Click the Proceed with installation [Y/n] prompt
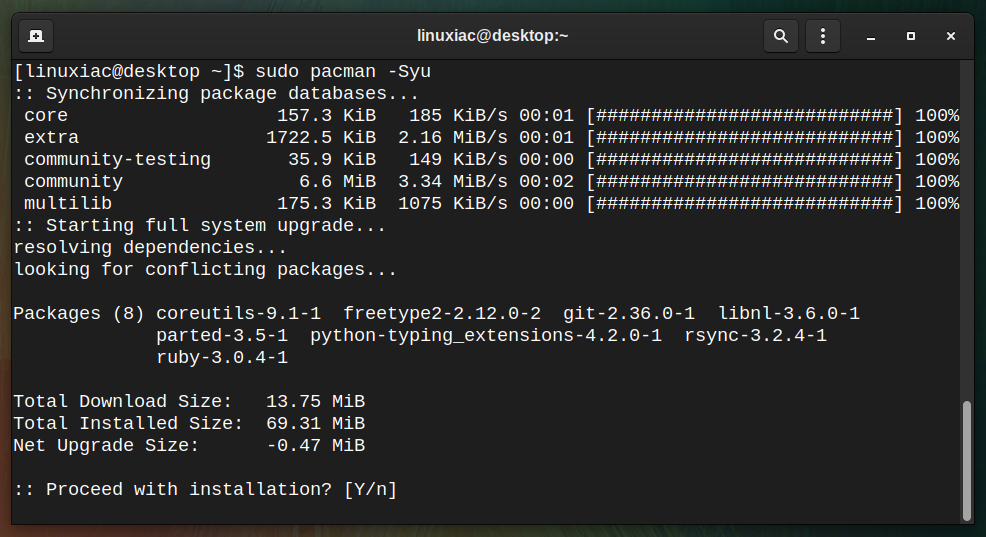This screenshot has height=537, width=986. tap(205, 490)
